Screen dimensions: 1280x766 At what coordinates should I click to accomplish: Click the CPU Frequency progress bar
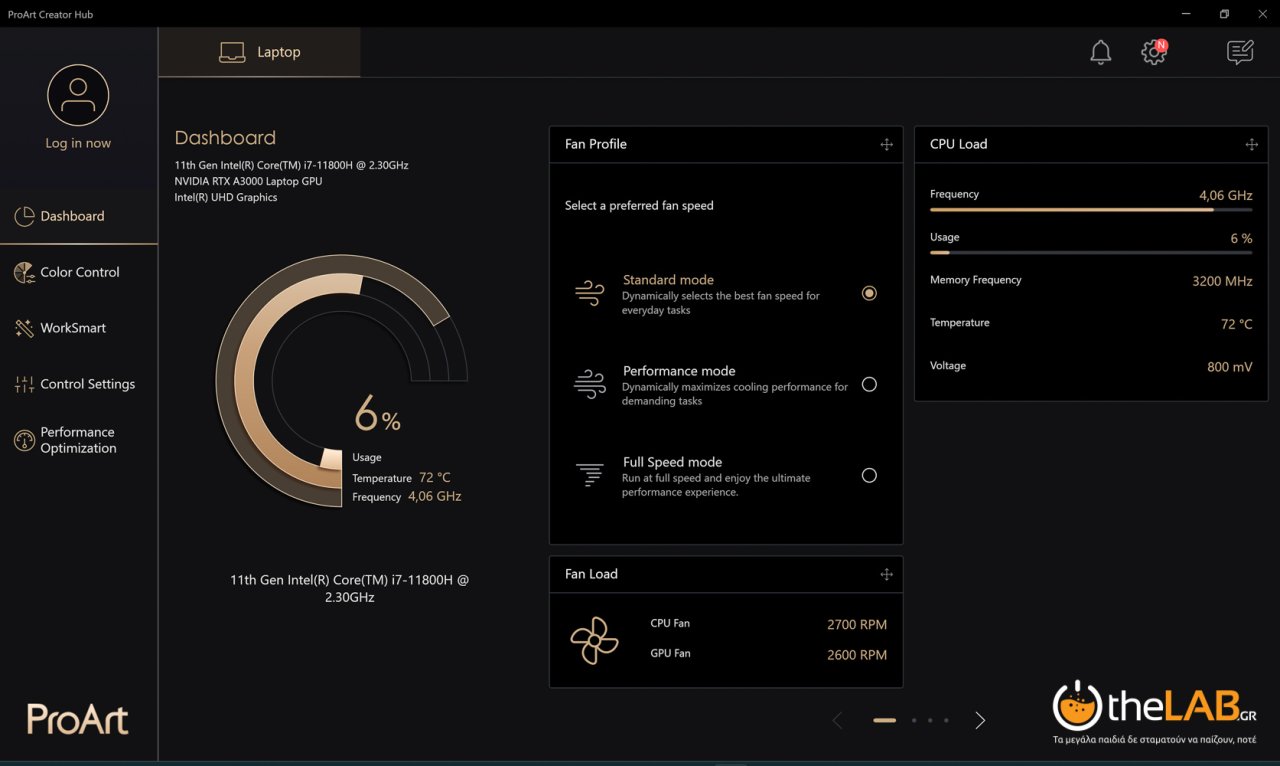[x=1090, y=210]
